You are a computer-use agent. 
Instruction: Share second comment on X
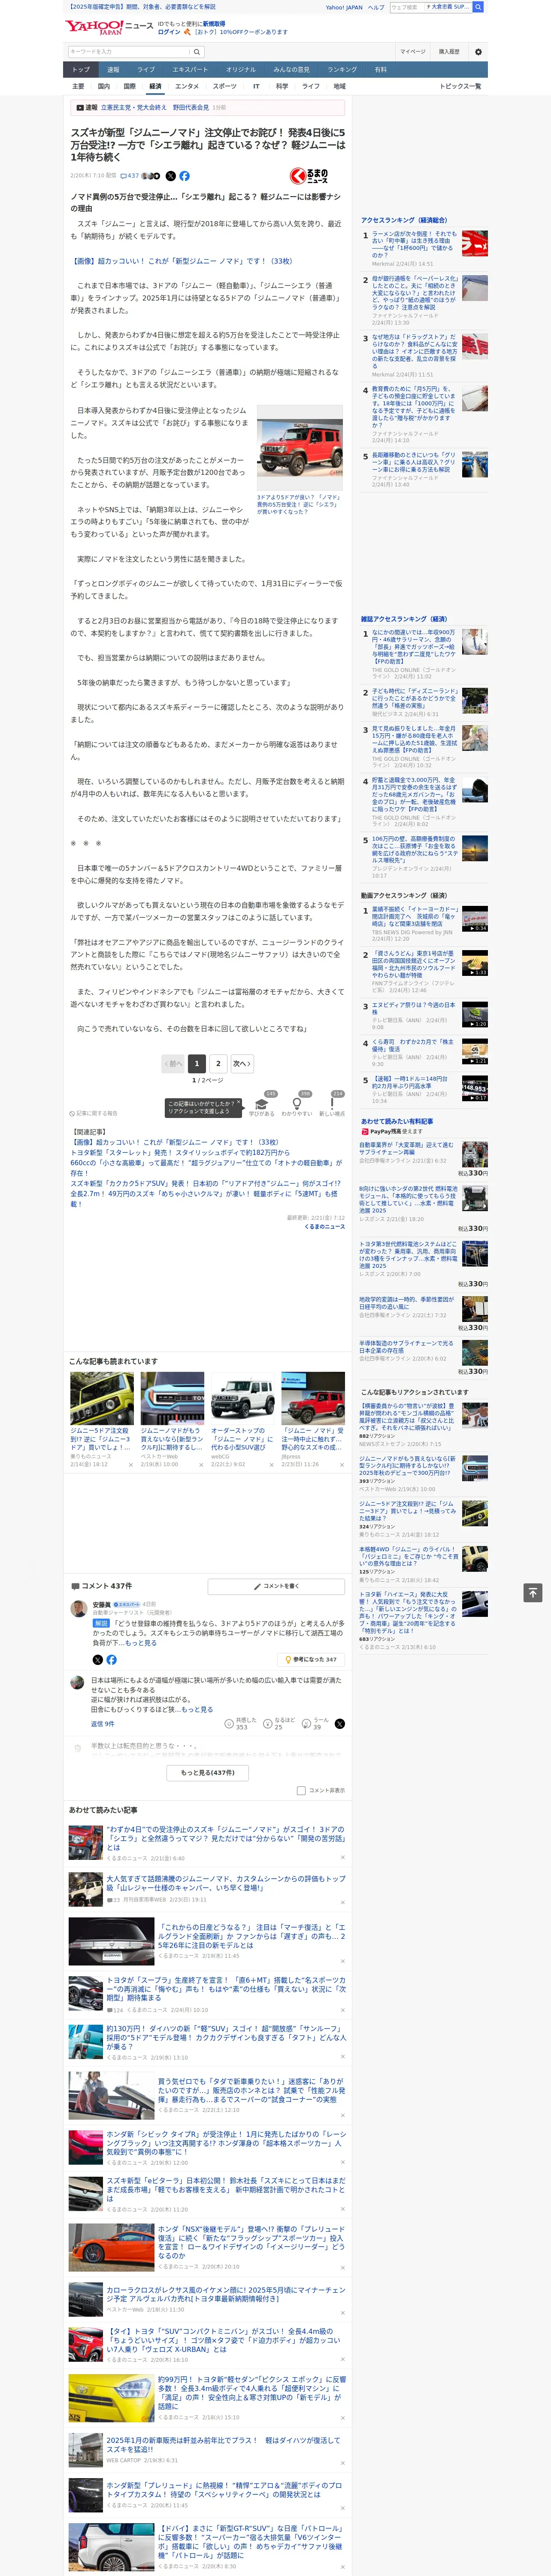pos(340,1724)
